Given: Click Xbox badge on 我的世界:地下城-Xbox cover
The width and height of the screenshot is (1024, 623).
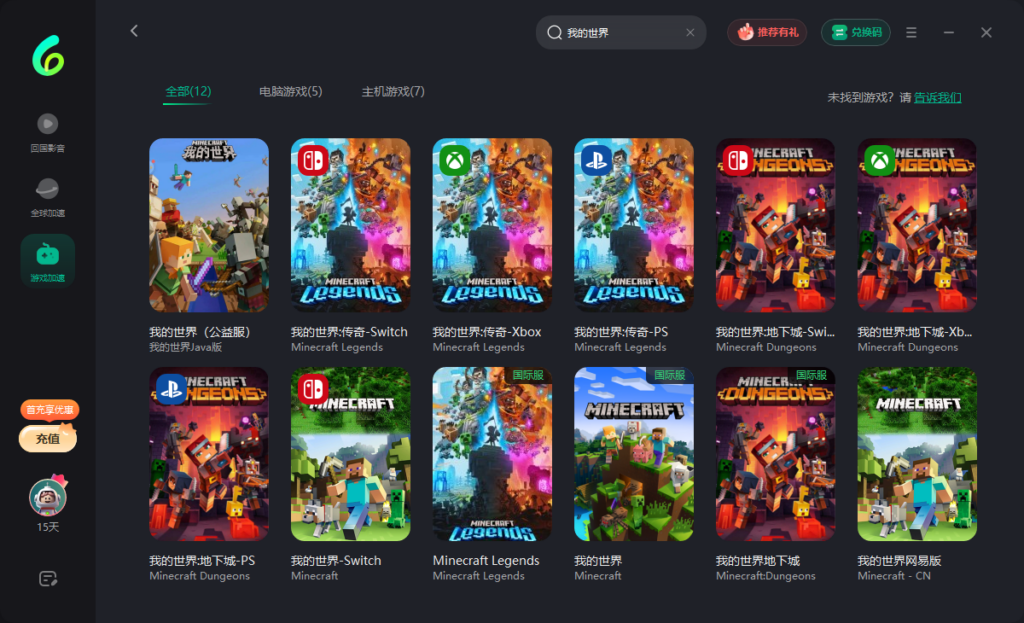Looking at the screenshot, I should click(x=880, y=160).
